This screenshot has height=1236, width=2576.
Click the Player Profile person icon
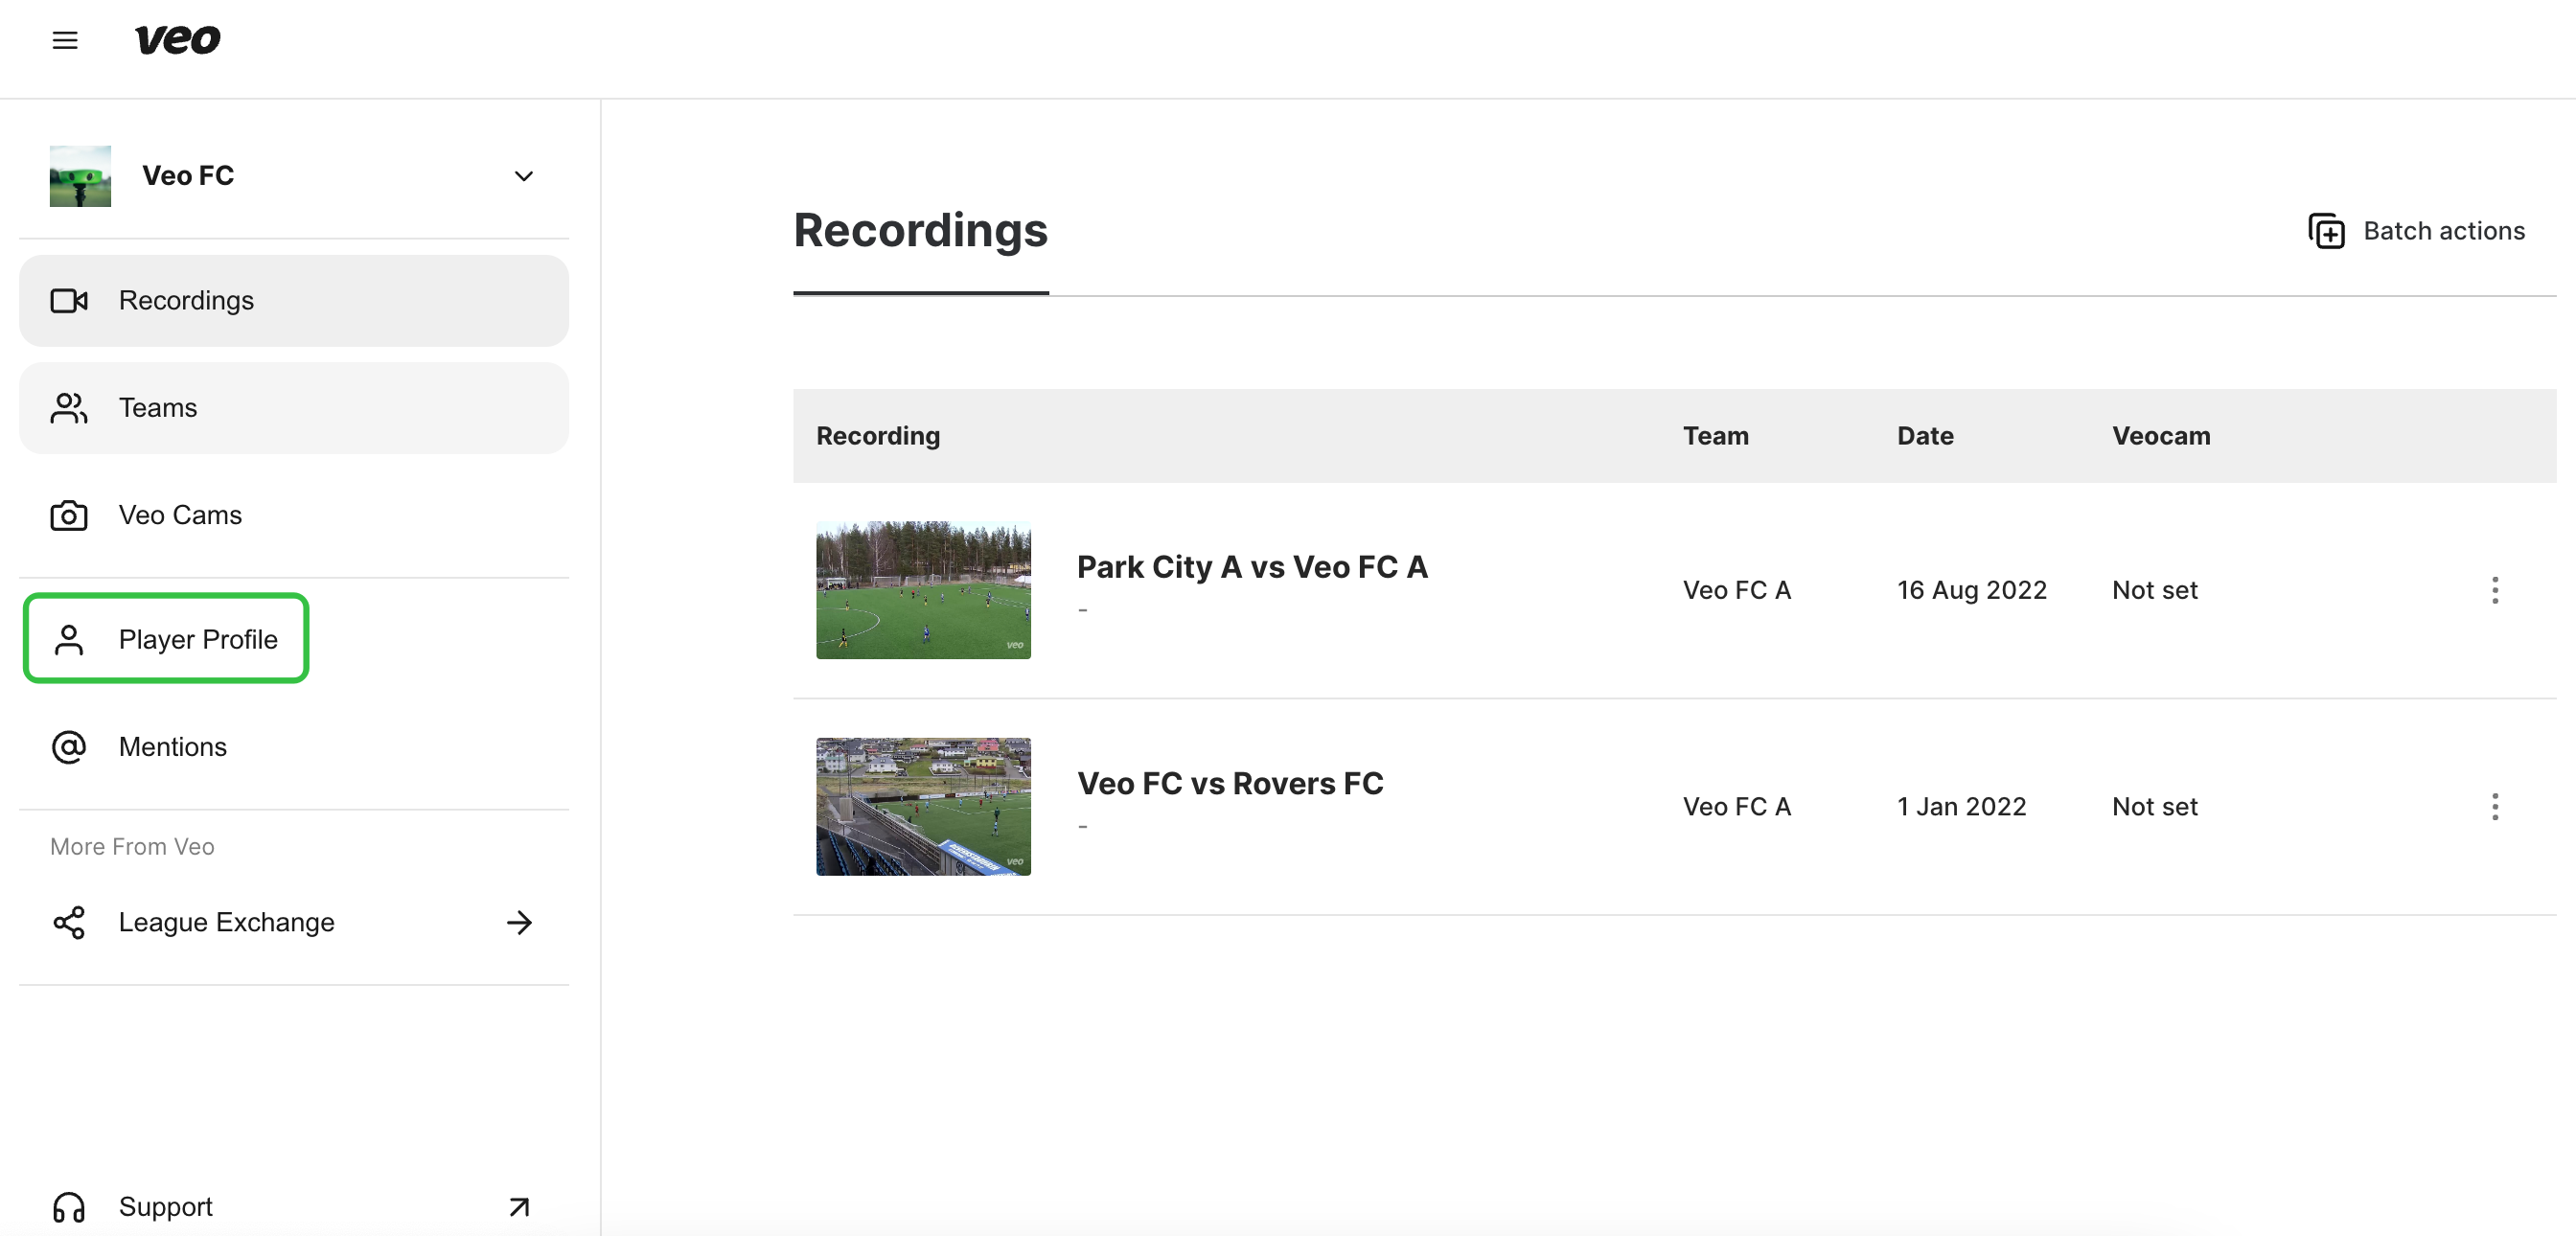(x=69, y=640)
